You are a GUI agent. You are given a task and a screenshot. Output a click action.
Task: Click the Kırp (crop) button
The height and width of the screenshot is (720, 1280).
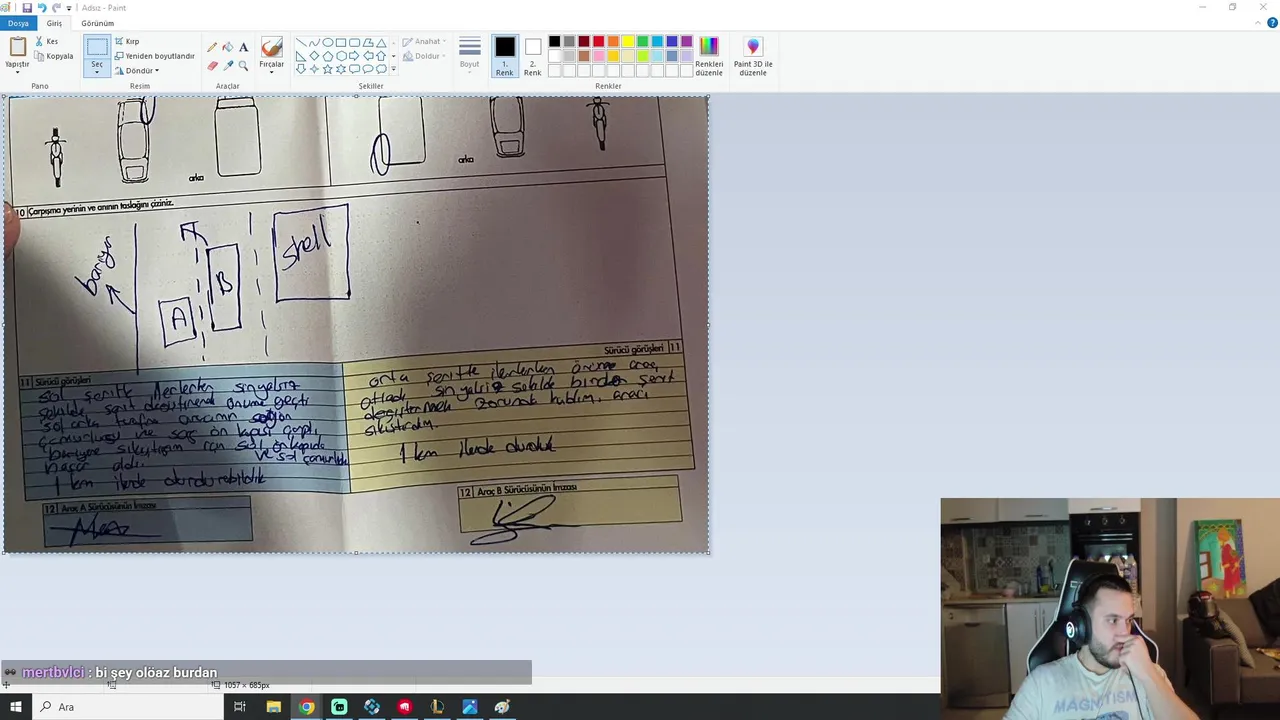[x=127, y=41]
